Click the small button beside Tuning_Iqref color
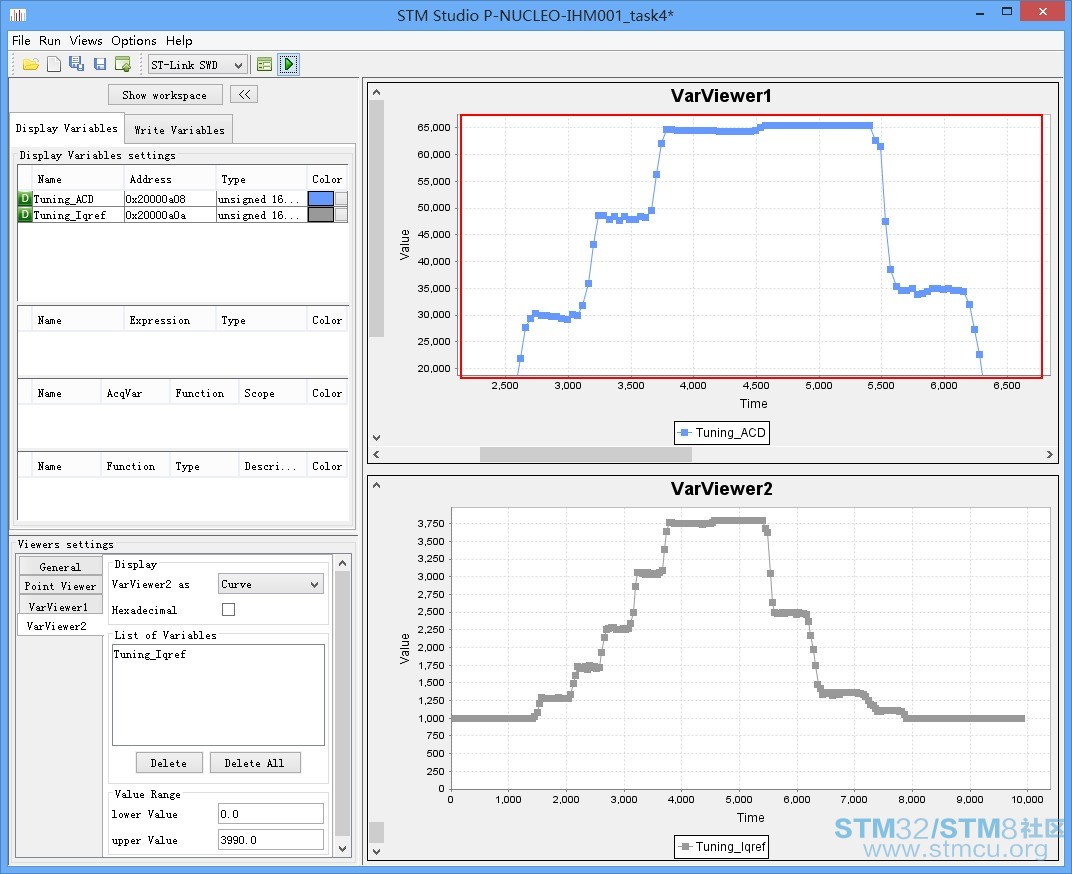This screenshot has height=874, width=1072. pos(341,215)
